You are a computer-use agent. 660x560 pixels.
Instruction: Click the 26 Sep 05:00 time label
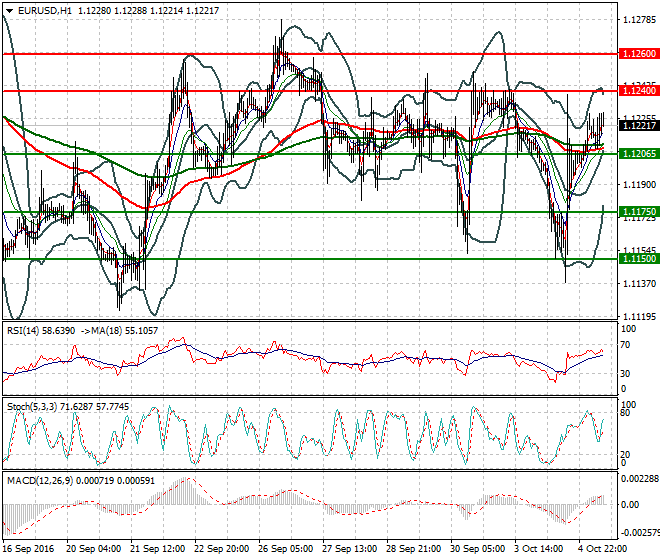(x=285, y=549)
